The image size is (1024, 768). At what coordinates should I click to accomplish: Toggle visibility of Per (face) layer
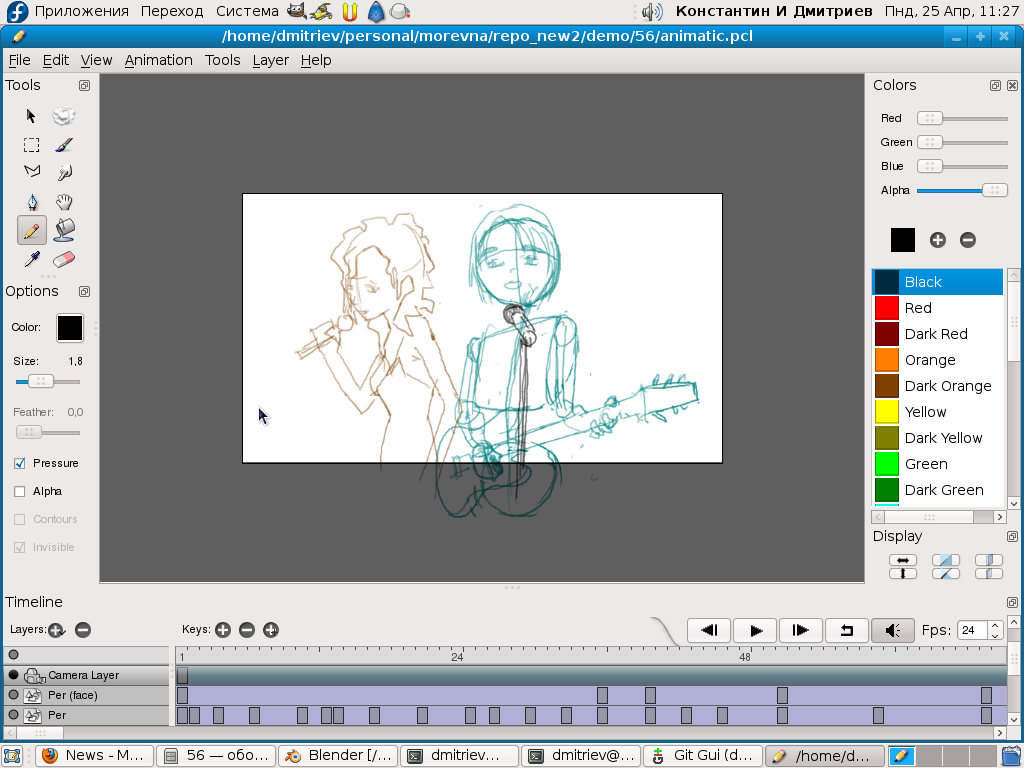click(x=13, y=695)
